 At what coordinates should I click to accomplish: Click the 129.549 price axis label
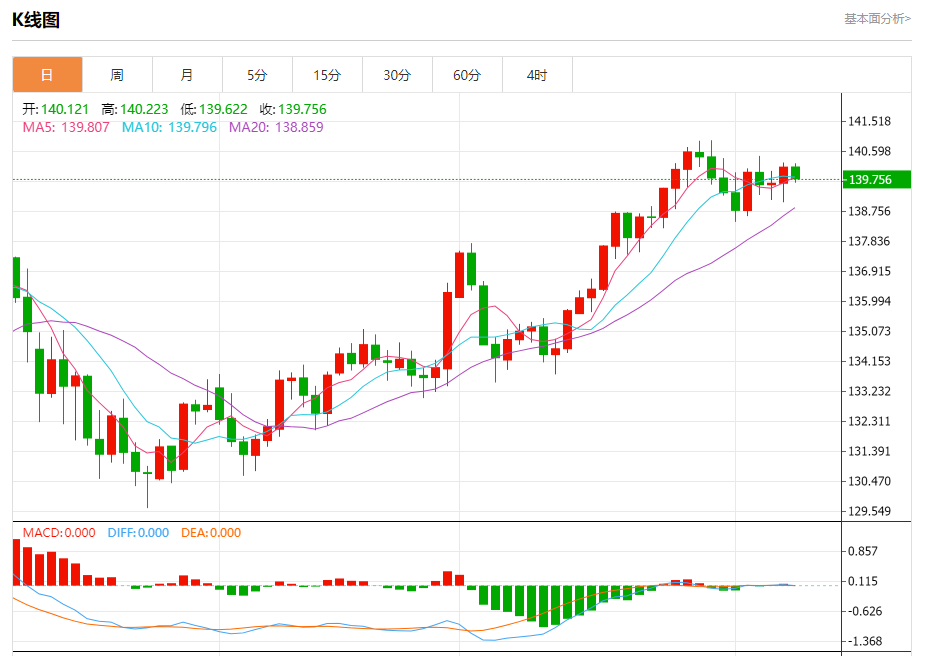pos(869,511)
